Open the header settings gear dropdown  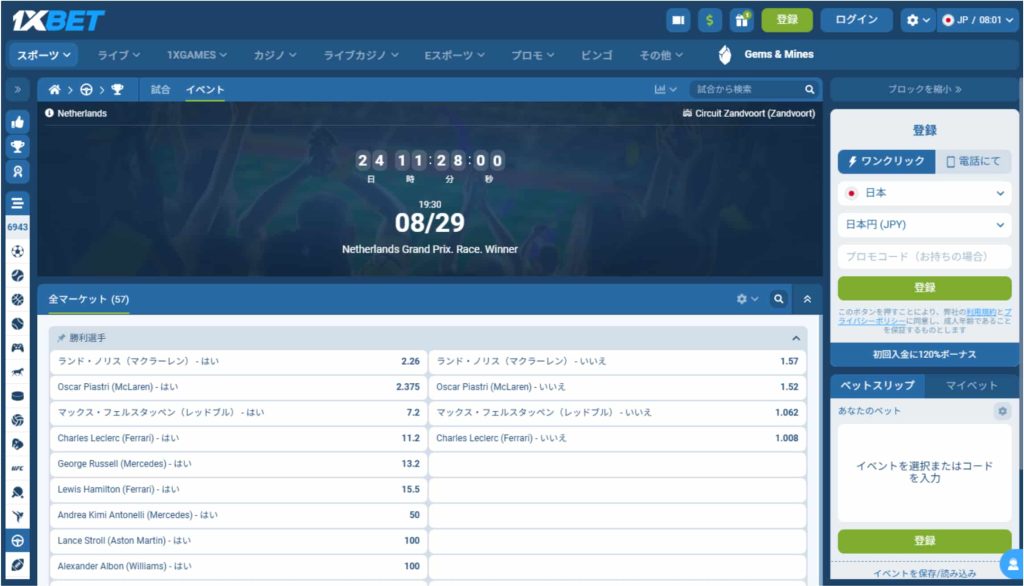pos(918,20)
